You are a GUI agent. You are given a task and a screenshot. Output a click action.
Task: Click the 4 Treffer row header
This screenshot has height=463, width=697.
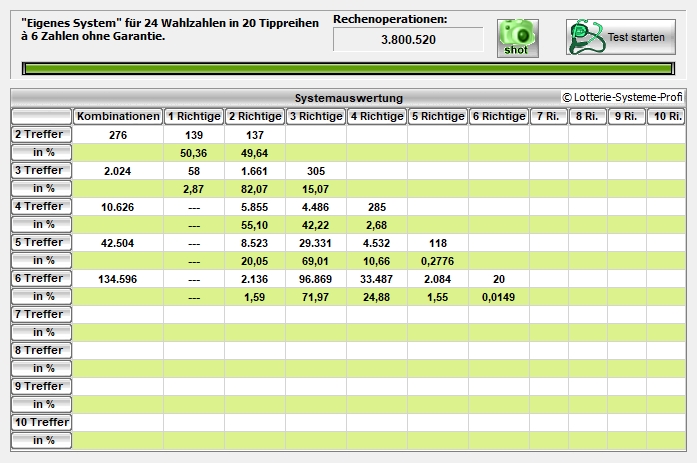41,206
